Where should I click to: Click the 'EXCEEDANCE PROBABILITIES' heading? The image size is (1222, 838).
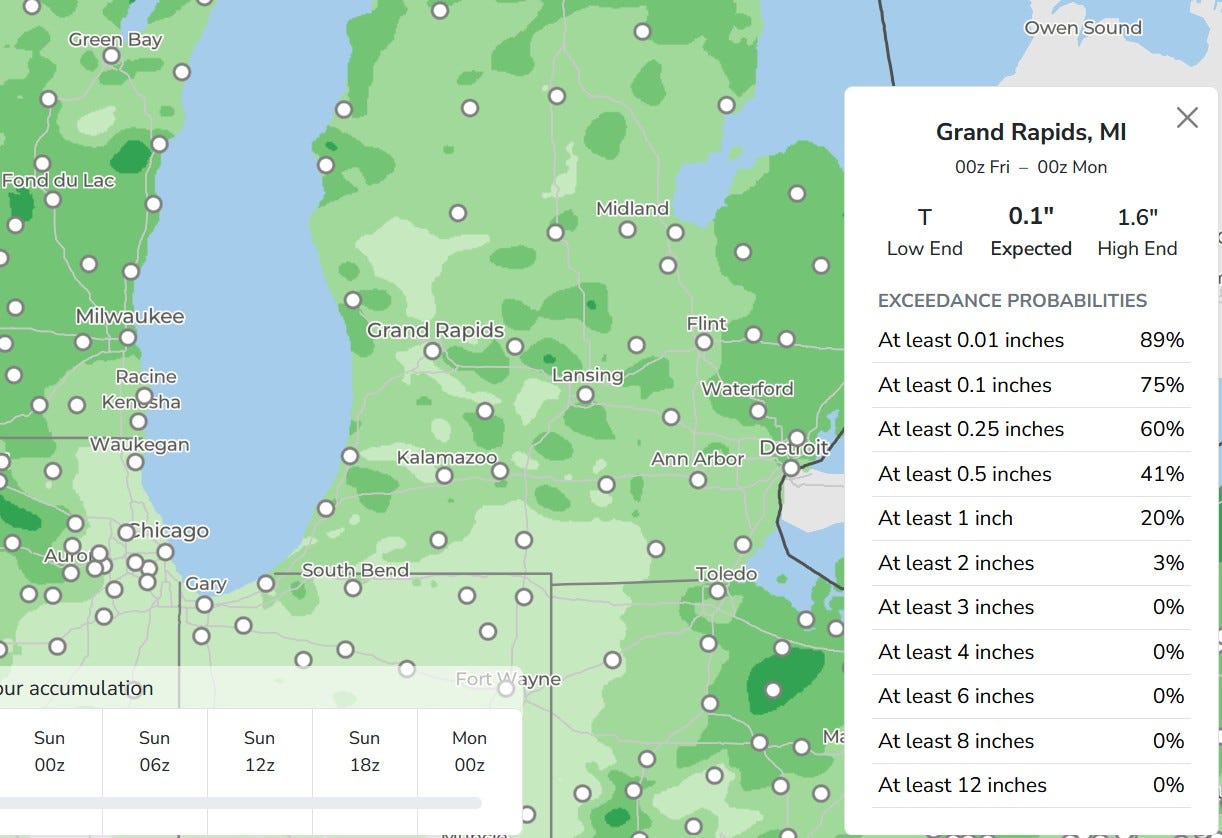tap(1012, 301)
